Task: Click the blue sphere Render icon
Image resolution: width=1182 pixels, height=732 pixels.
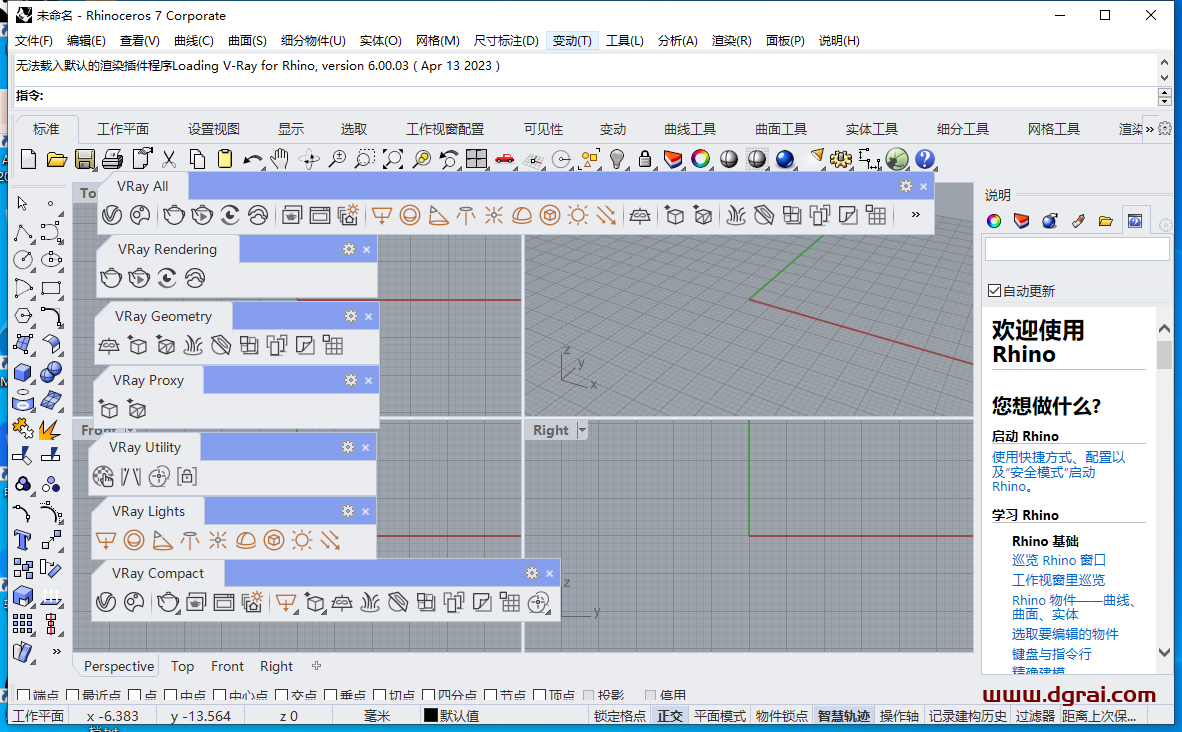Action: tap(785, 159)
